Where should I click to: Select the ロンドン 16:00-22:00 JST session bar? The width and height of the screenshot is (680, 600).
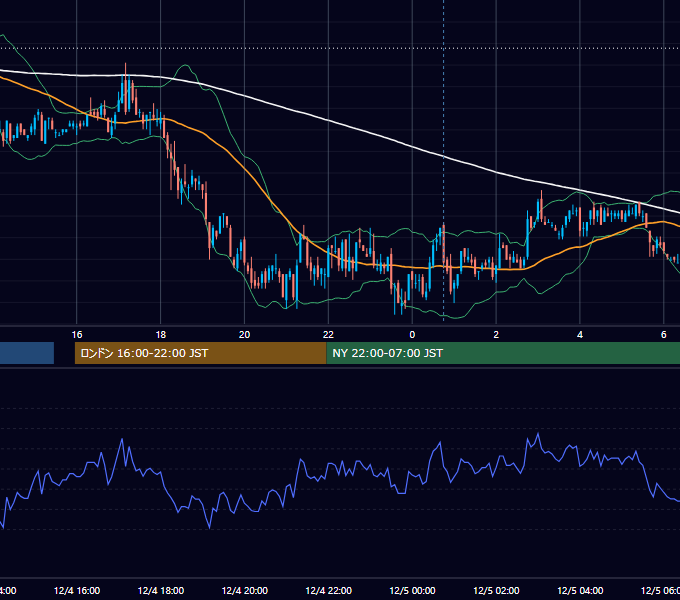[200, 353]
